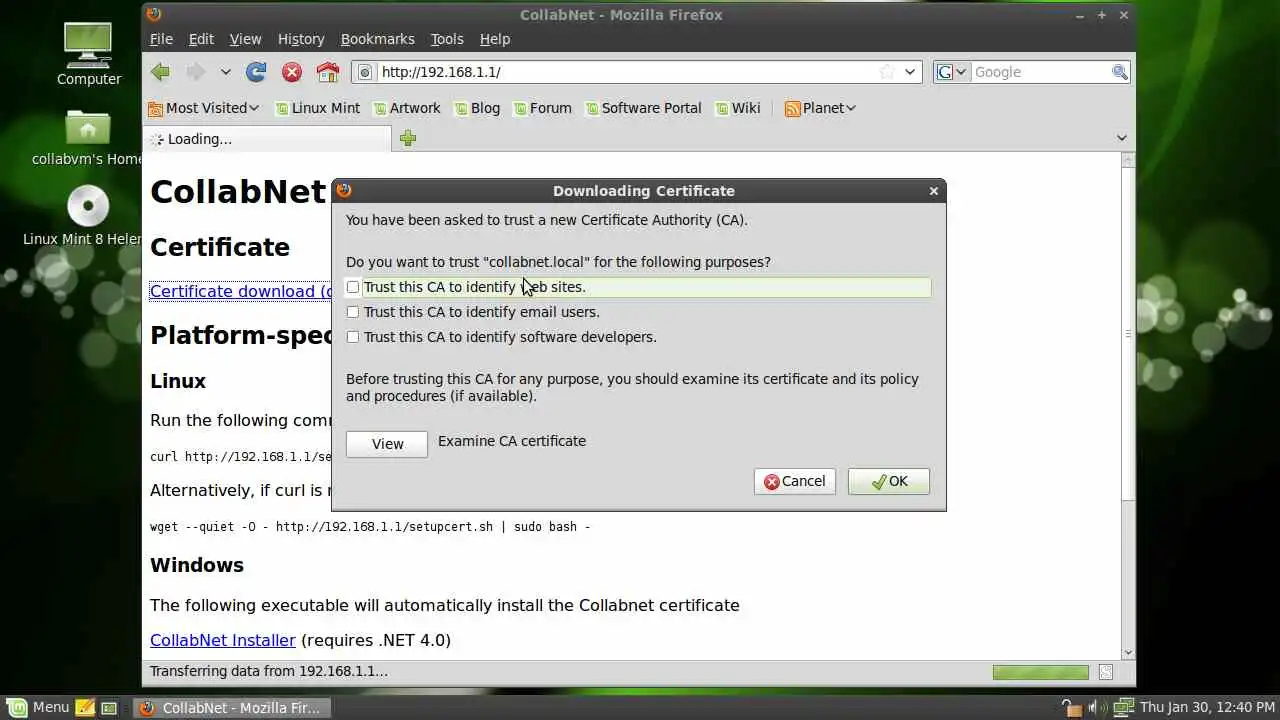Click the "Windows" heading text
Screen dimensions: 1280x720
(197, 565)
